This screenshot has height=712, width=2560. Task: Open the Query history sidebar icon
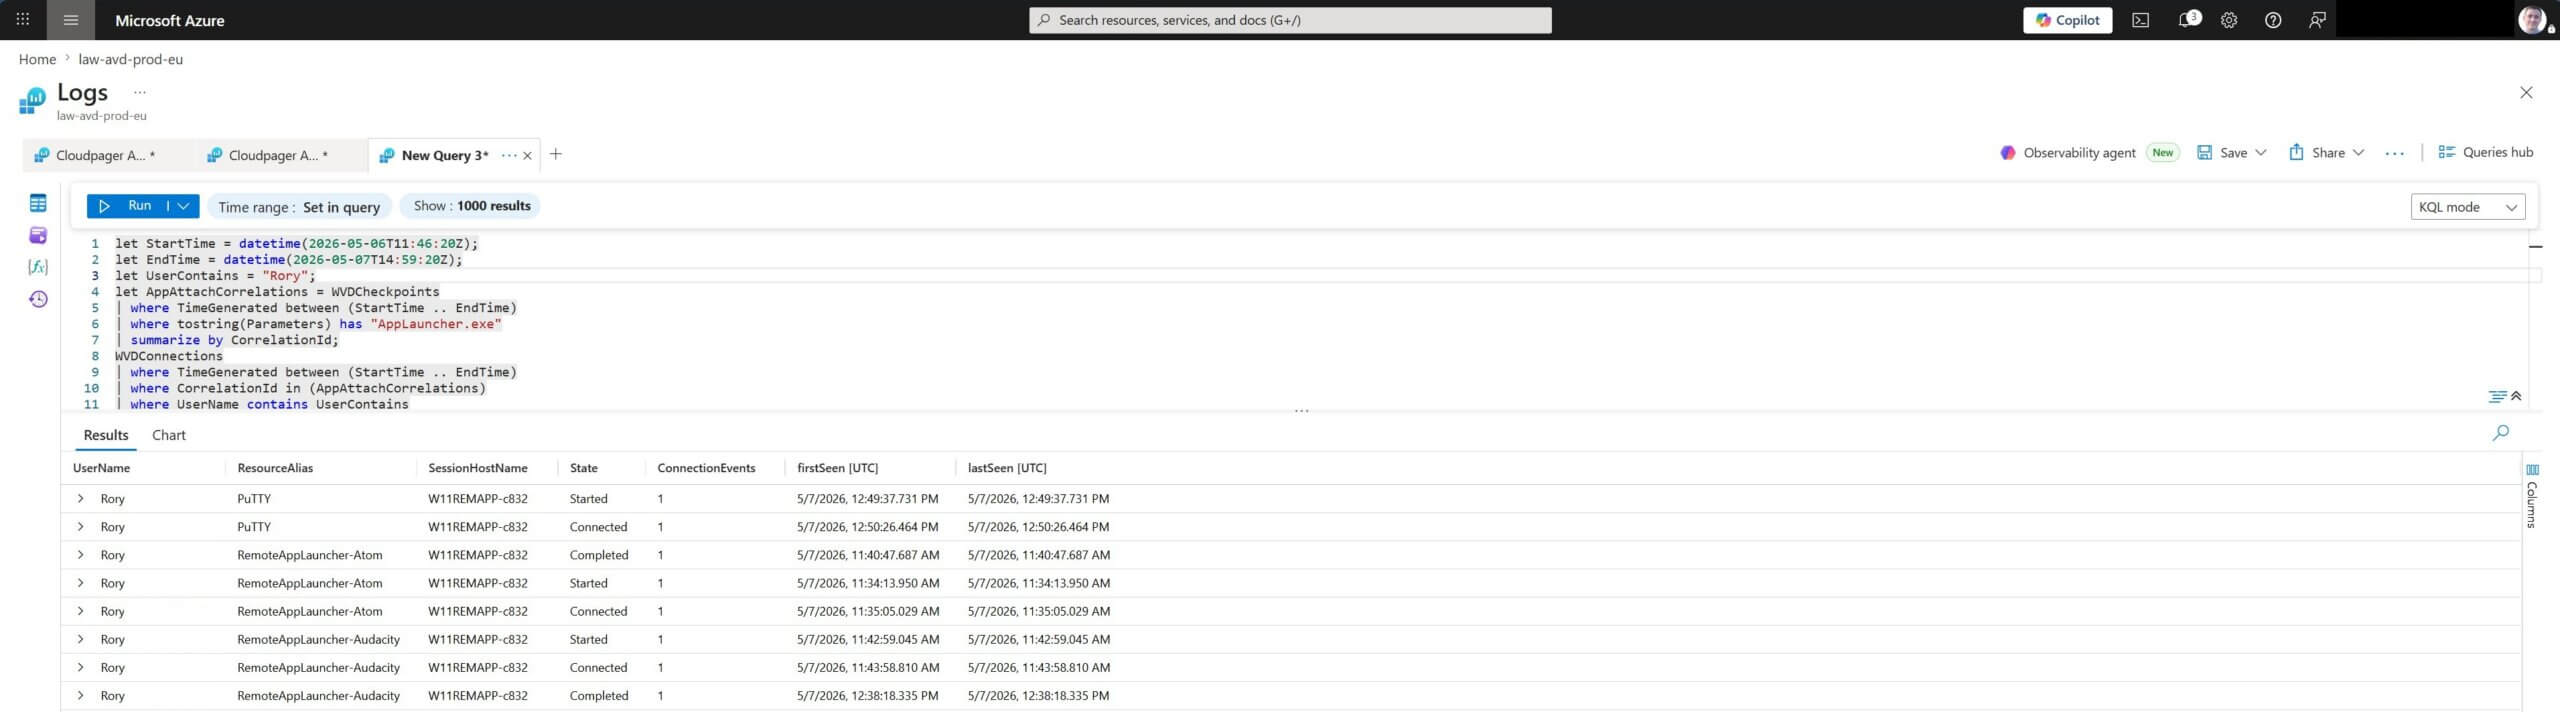click(38, 299)
